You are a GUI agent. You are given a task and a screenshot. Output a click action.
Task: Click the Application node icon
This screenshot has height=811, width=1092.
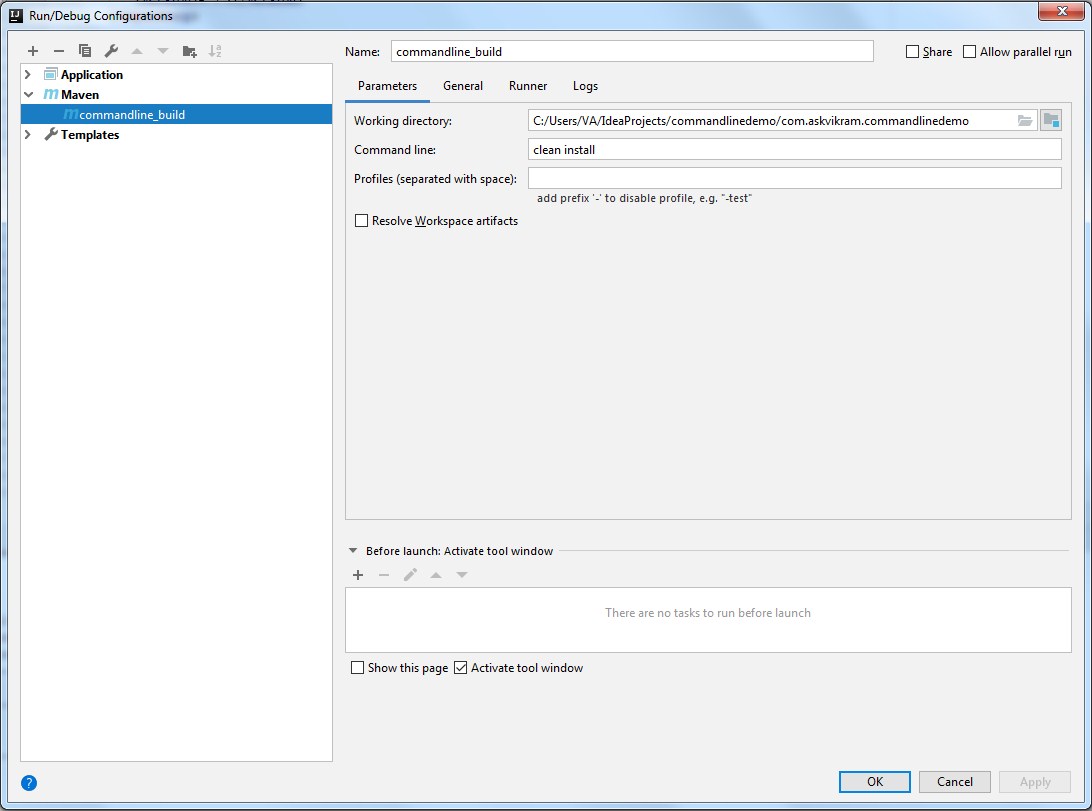(50, 74)
